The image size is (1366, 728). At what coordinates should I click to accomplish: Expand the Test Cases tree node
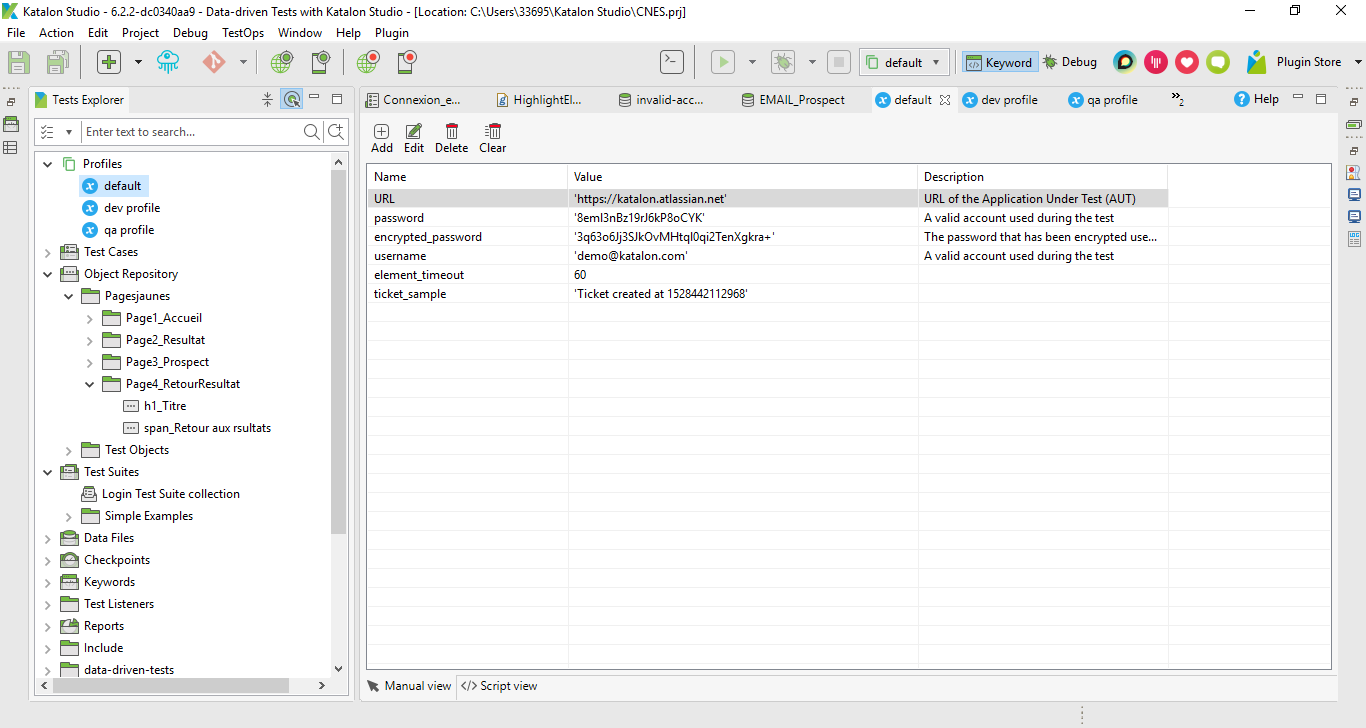pyautogui.click(x=48, y=252)
